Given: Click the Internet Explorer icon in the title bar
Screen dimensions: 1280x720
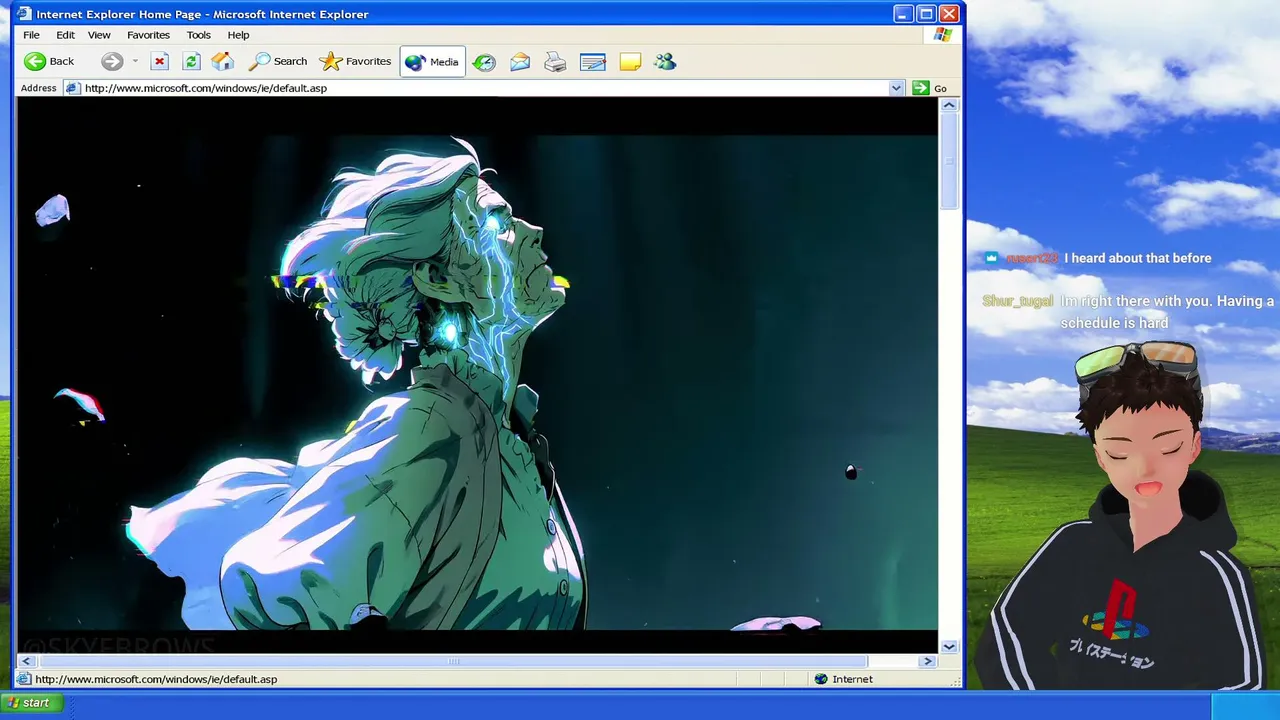Looking at the screenshot, I should click(x=24, y=14).
